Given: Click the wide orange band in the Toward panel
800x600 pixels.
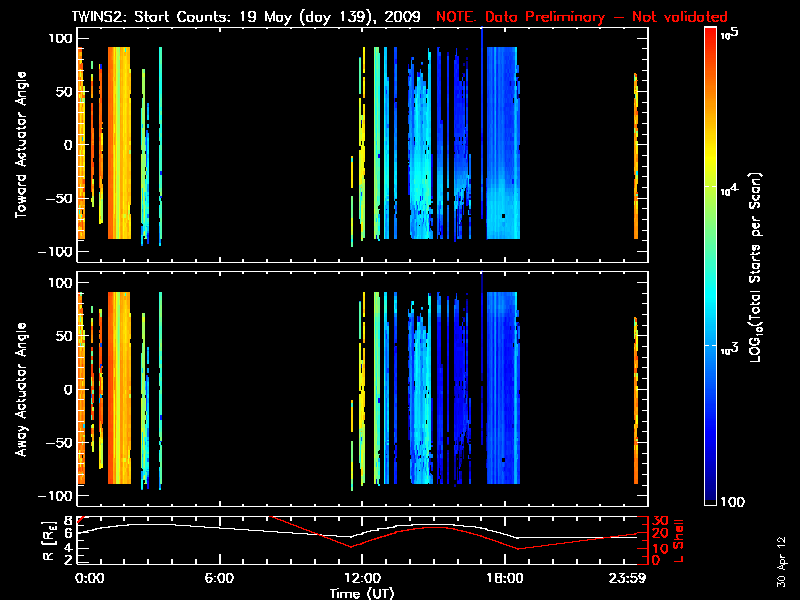Looking at the screenshot, I should pyautogui.click(x=120, y=143).
